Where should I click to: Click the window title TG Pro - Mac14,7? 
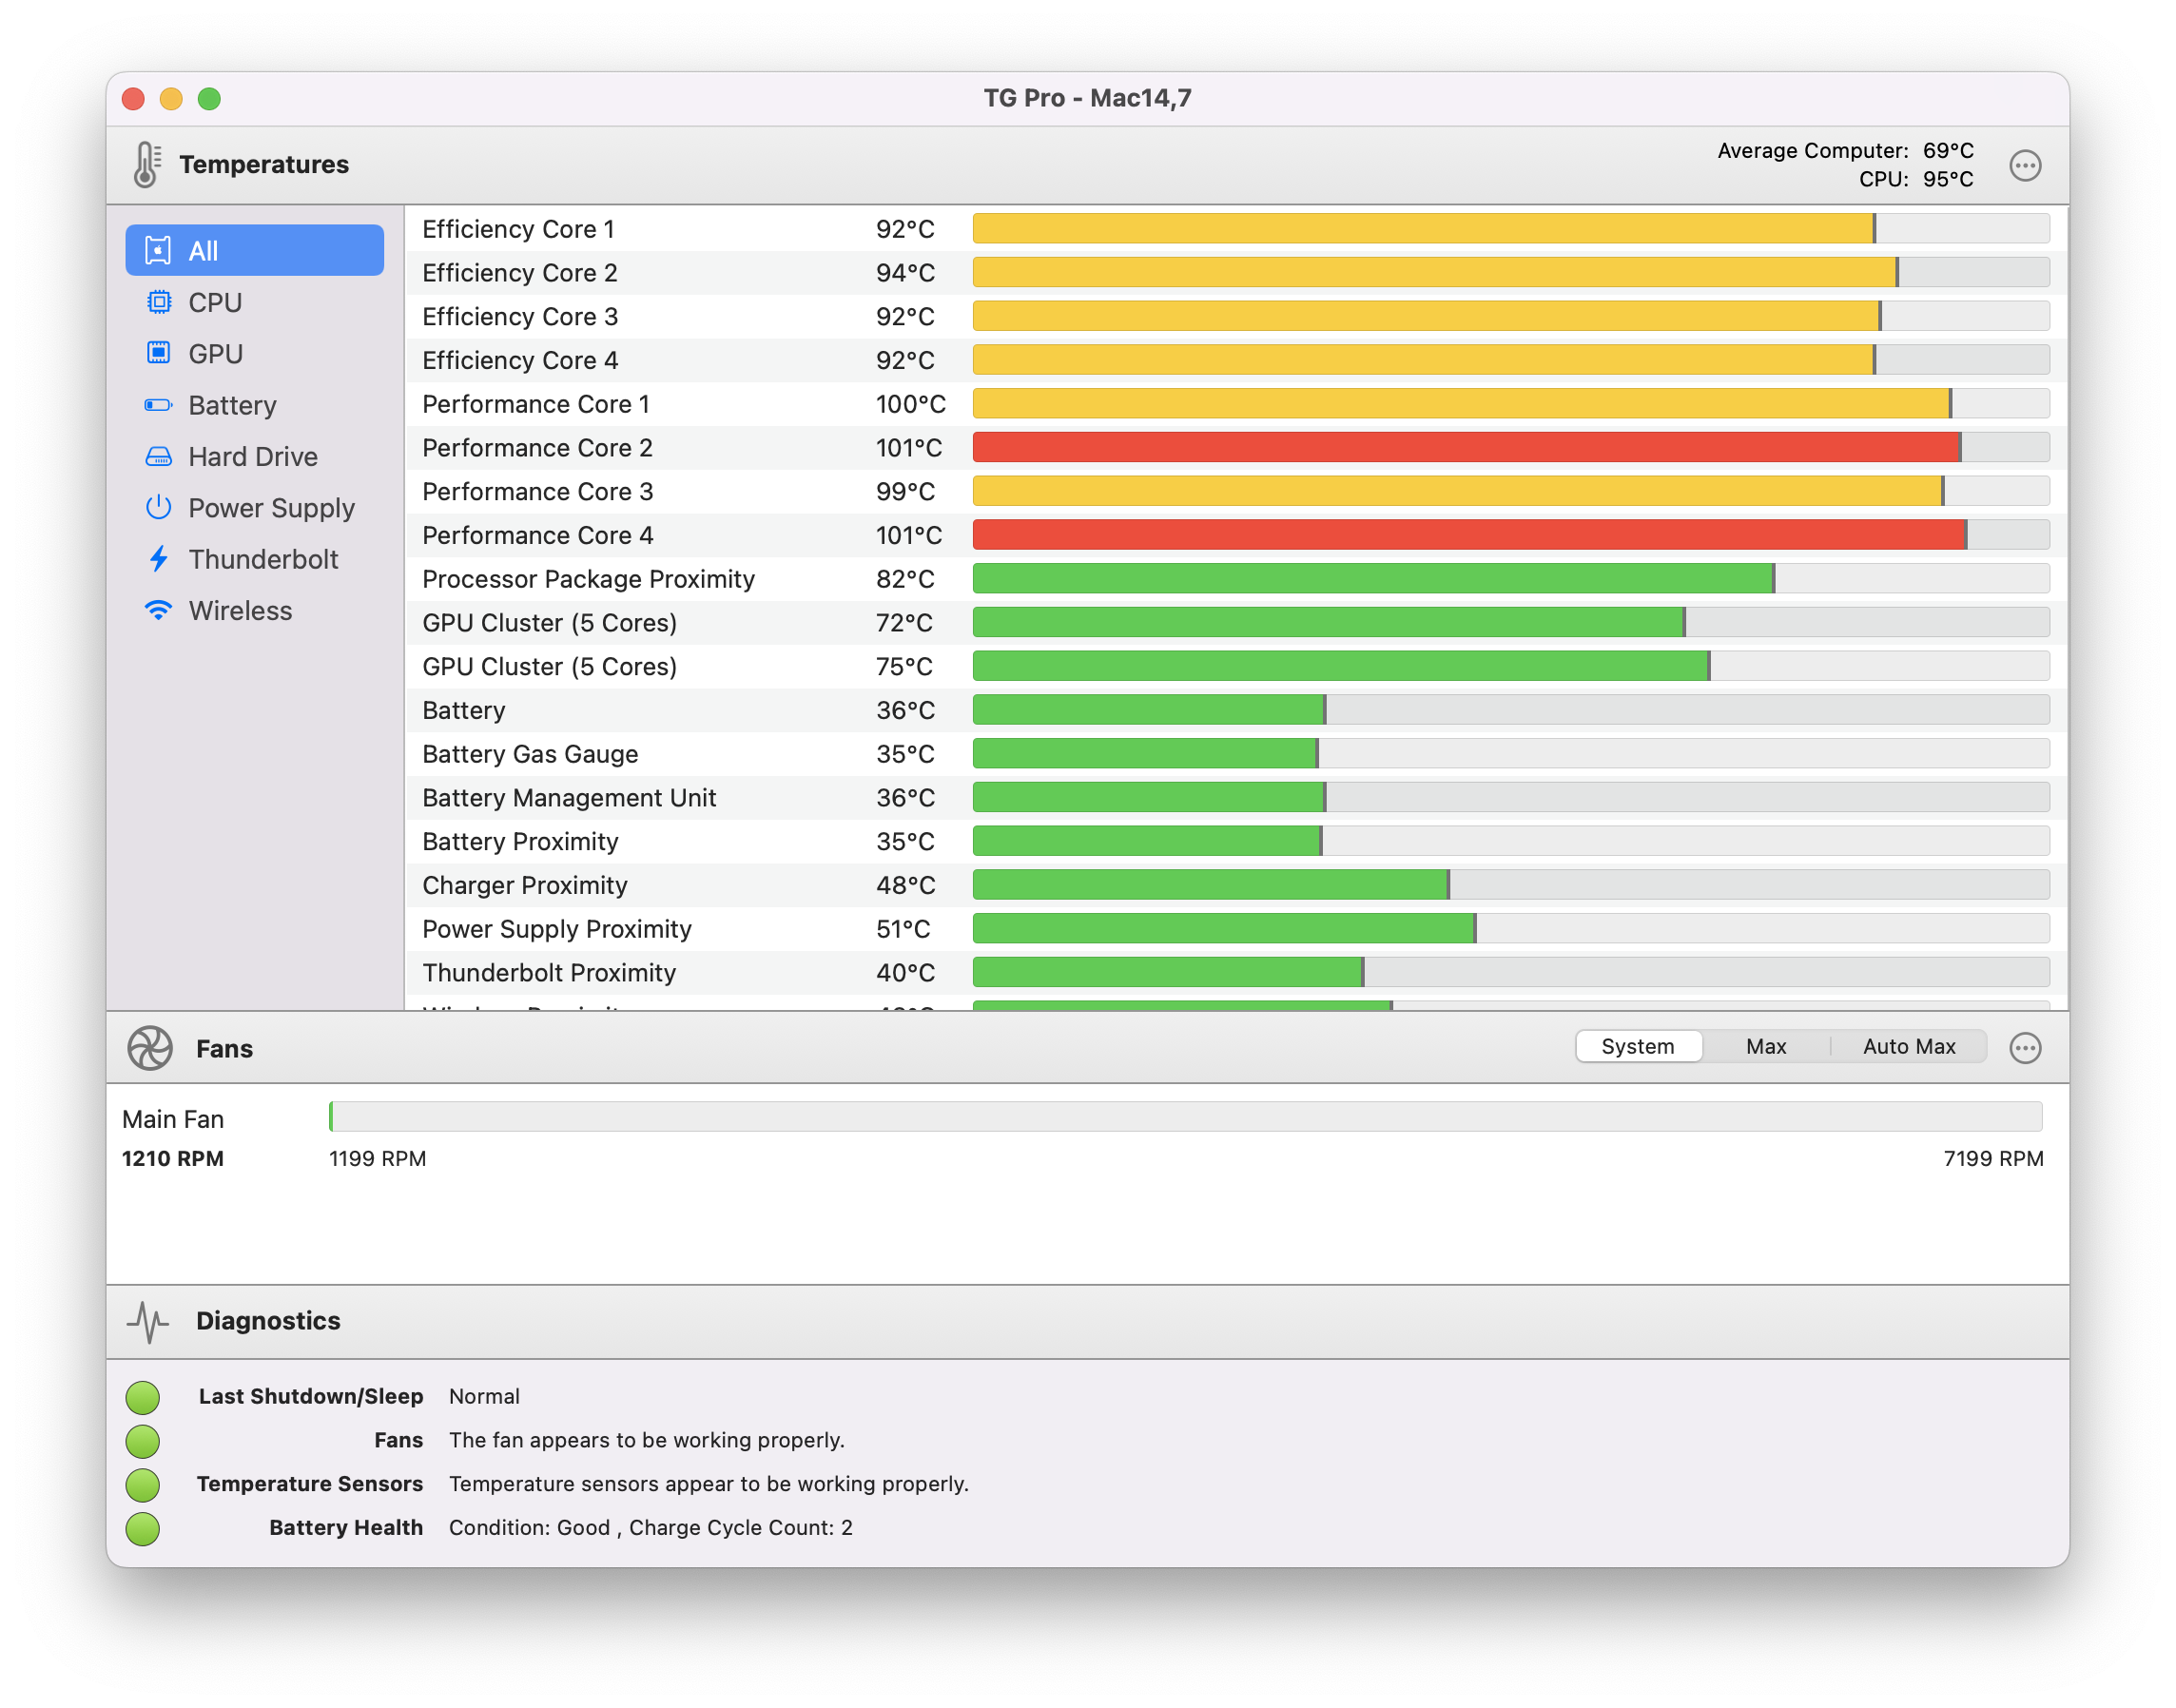1087,98
